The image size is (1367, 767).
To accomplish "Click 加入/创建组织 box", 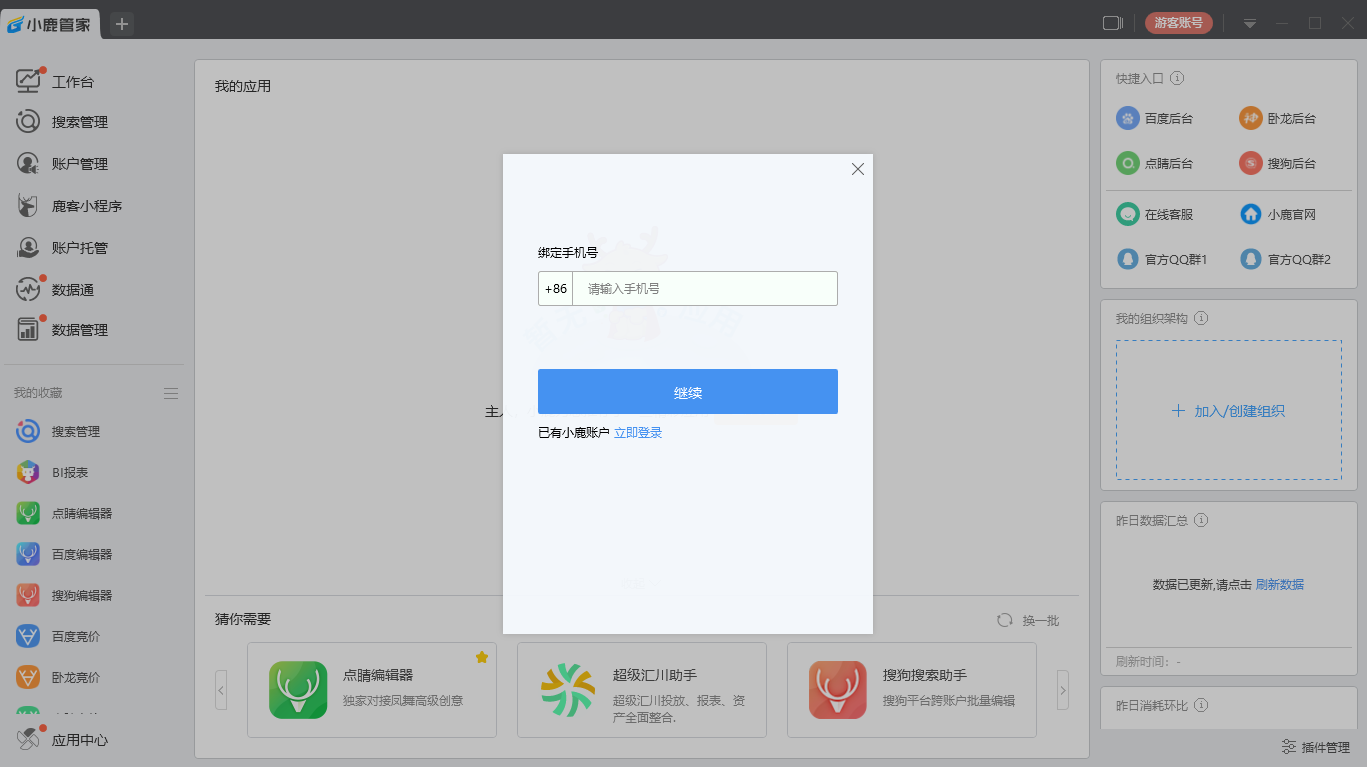I will coord(1229,410).
